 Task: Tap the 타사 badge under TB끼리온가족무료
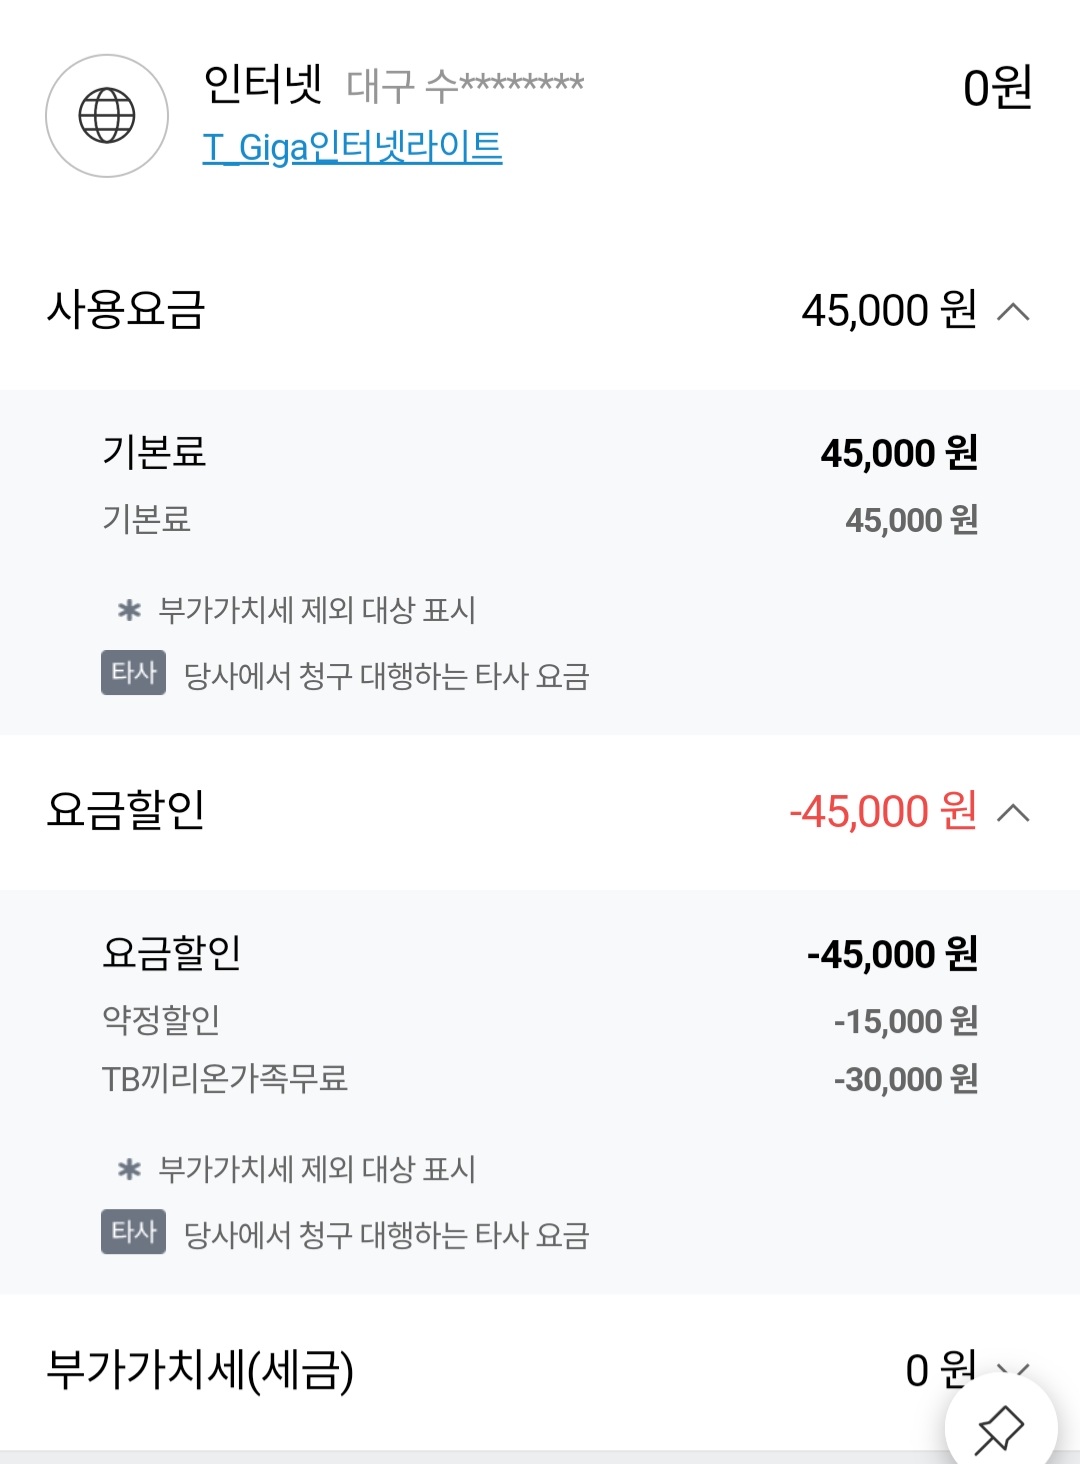(133, 1232)
